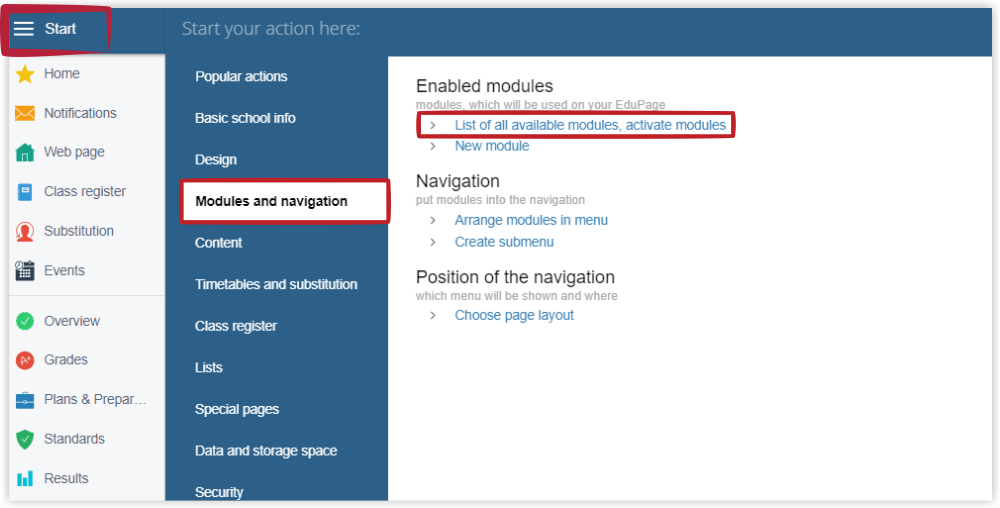The width and height of the screenshot is (1000, 508).
Task: Click the Web page house icon
Action: coord(25,152)
